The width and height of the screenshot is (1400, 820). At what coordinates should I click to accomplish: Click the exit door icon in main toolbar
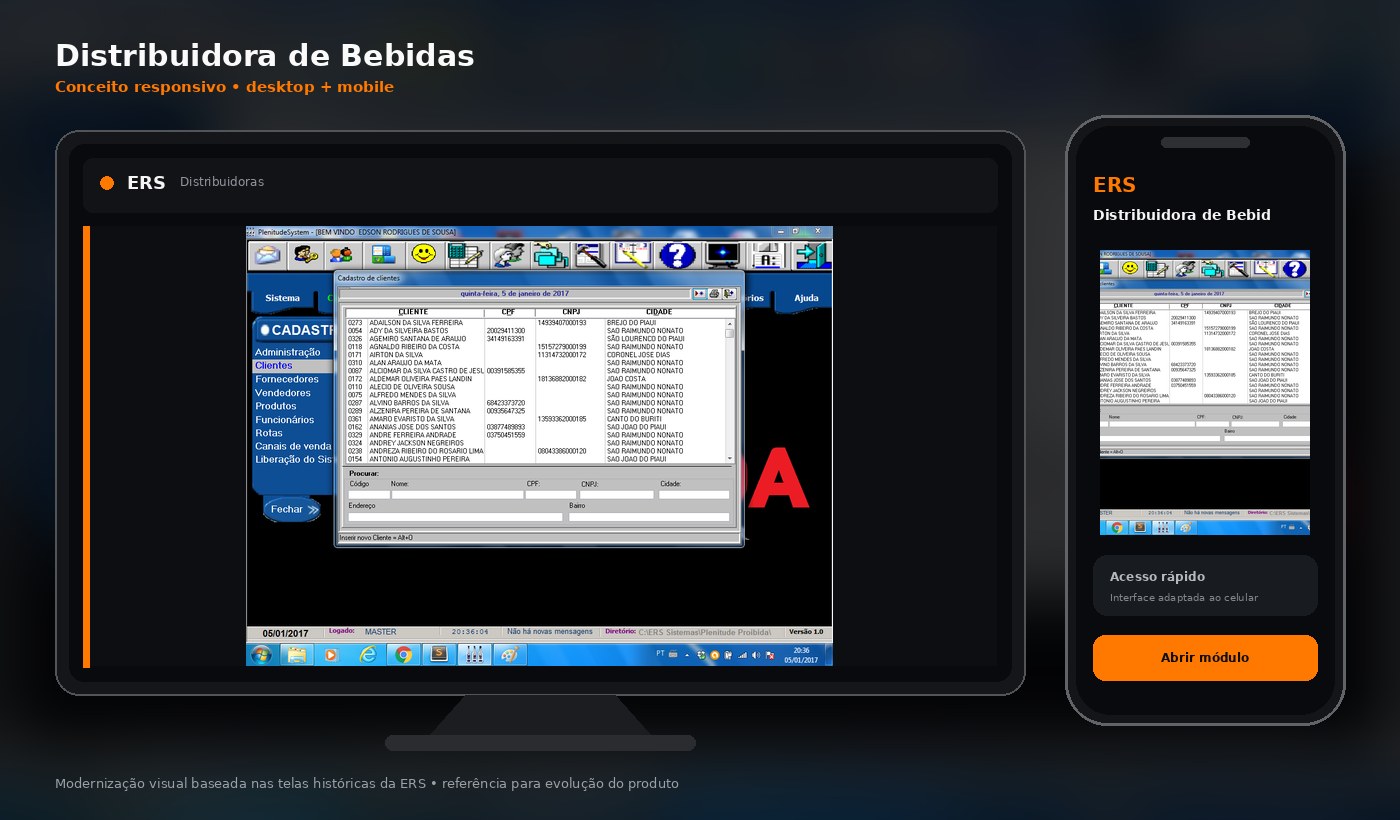tap(812, 255)
